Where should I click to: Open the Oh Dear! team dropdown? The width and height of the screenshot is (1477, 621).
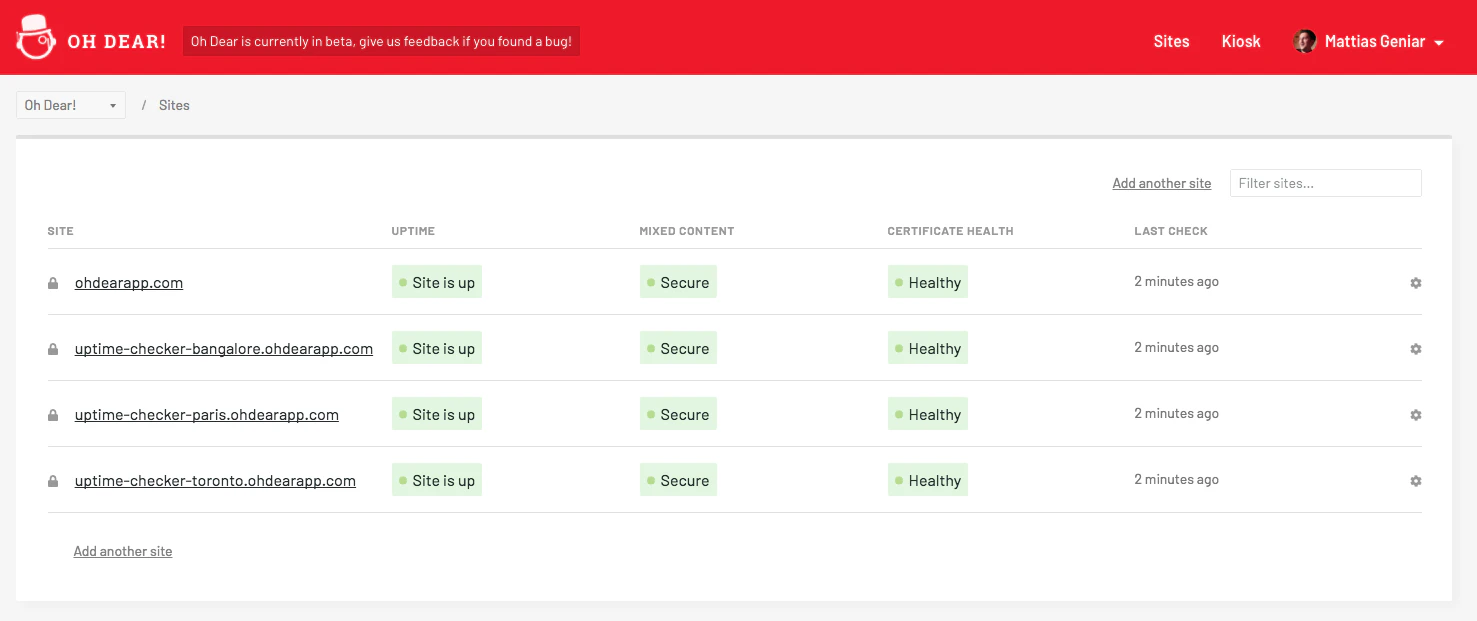click(x=71, y=105)
